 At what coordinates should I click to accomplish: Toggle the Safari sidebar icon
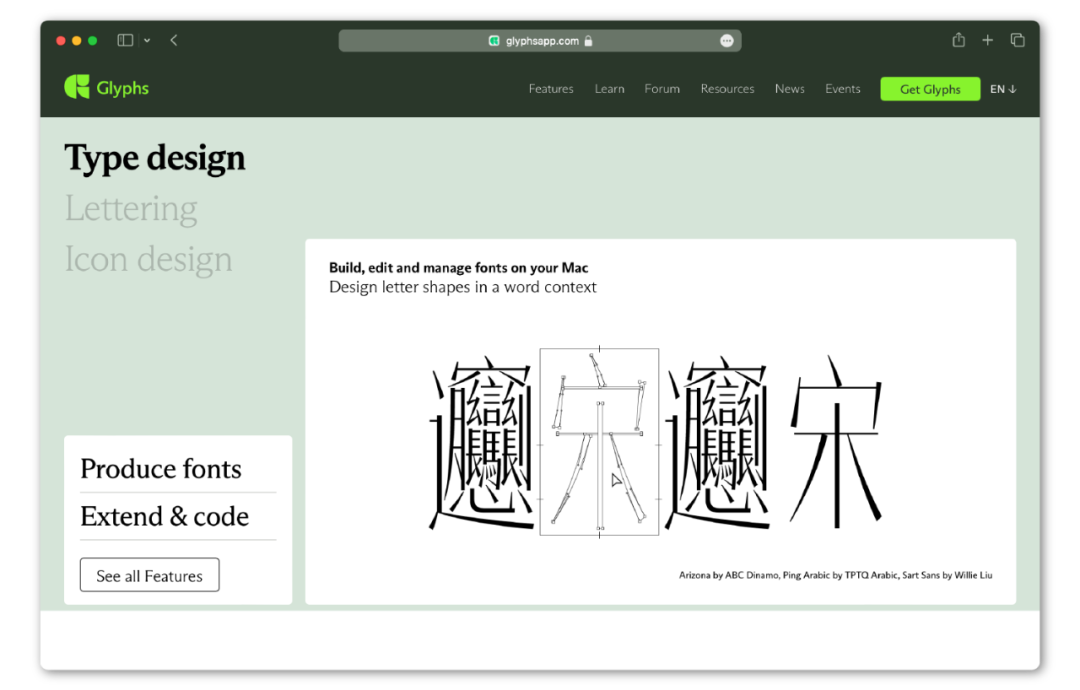pyautogui.click(x=125, y=41)
